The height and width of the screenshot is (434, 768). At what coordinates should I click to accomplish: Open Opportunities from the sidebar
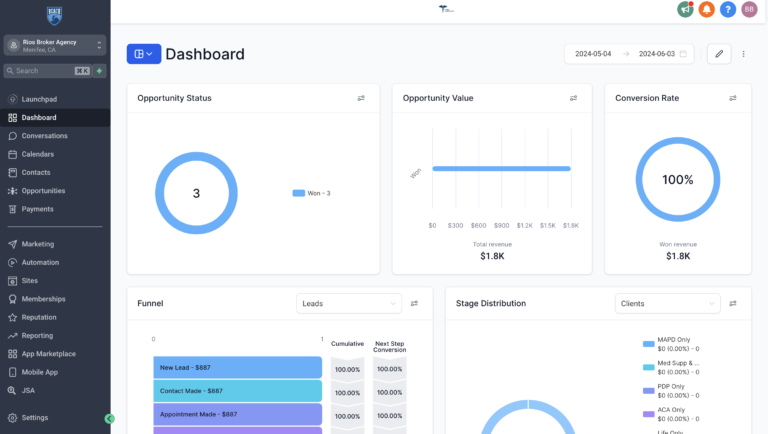43,191
